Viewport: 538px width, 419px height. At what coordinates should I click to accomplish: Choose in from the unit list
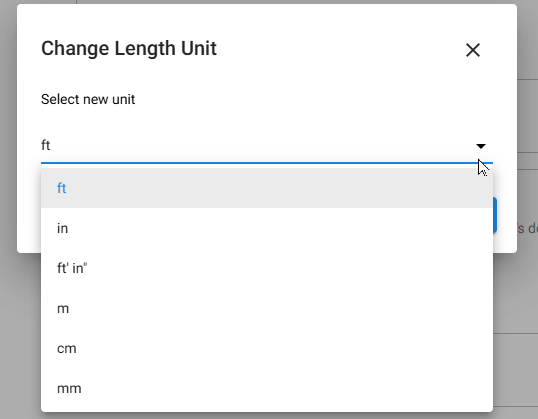coord(267,228)
